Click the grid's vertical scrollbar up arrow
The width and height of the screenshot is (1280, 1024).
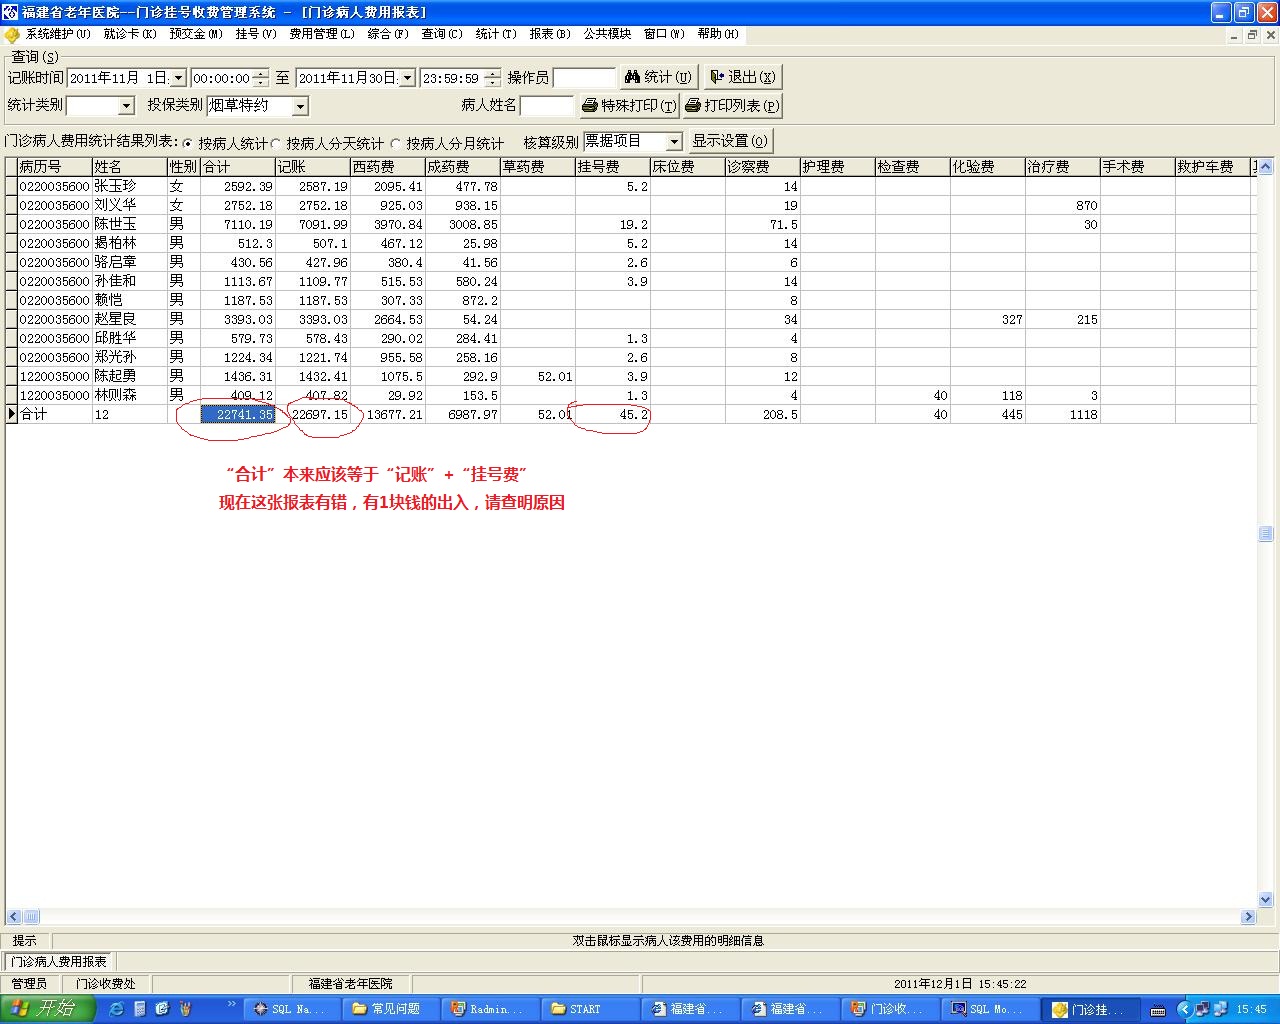1265,166
